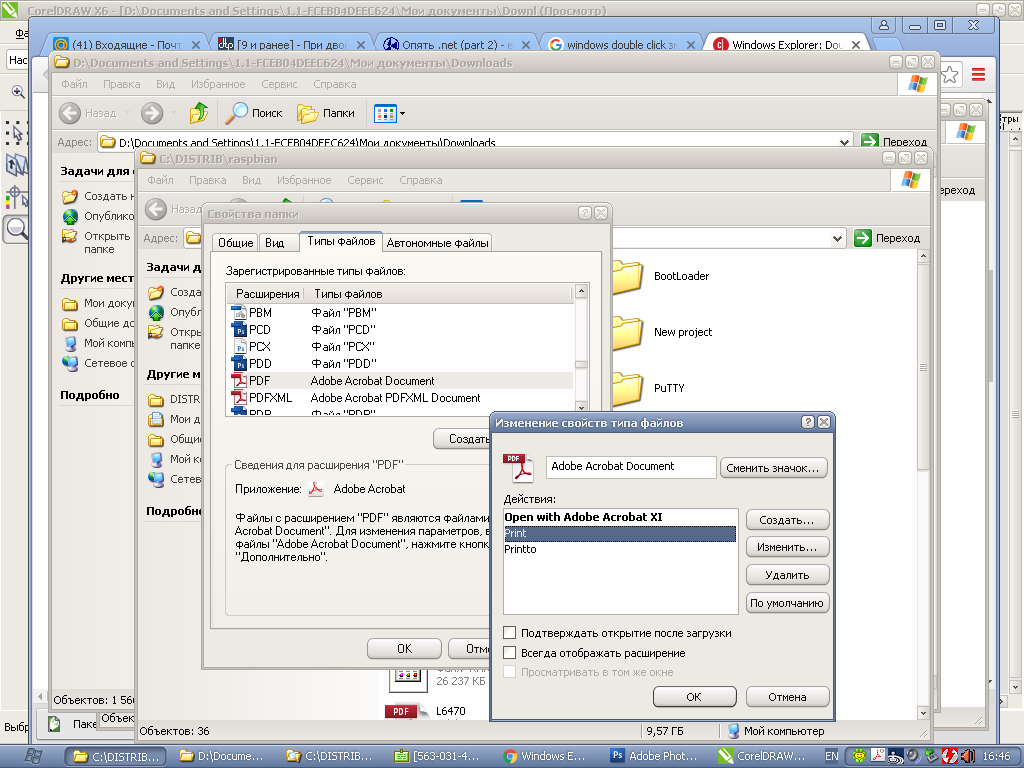1024x768 pixels.
Task: Expand the address dropdown in raspbian window
Action: [837, 238]
